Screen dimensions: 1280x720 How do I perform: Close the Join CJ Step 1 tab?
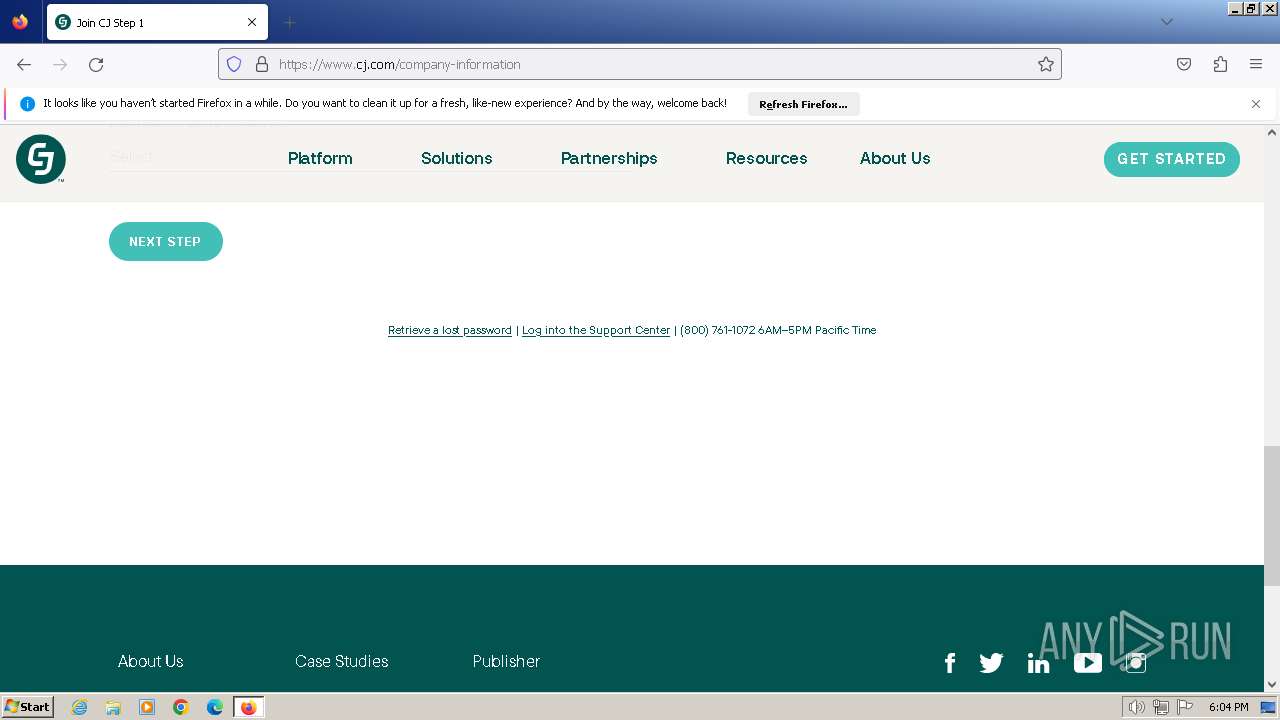pos(252,22)
